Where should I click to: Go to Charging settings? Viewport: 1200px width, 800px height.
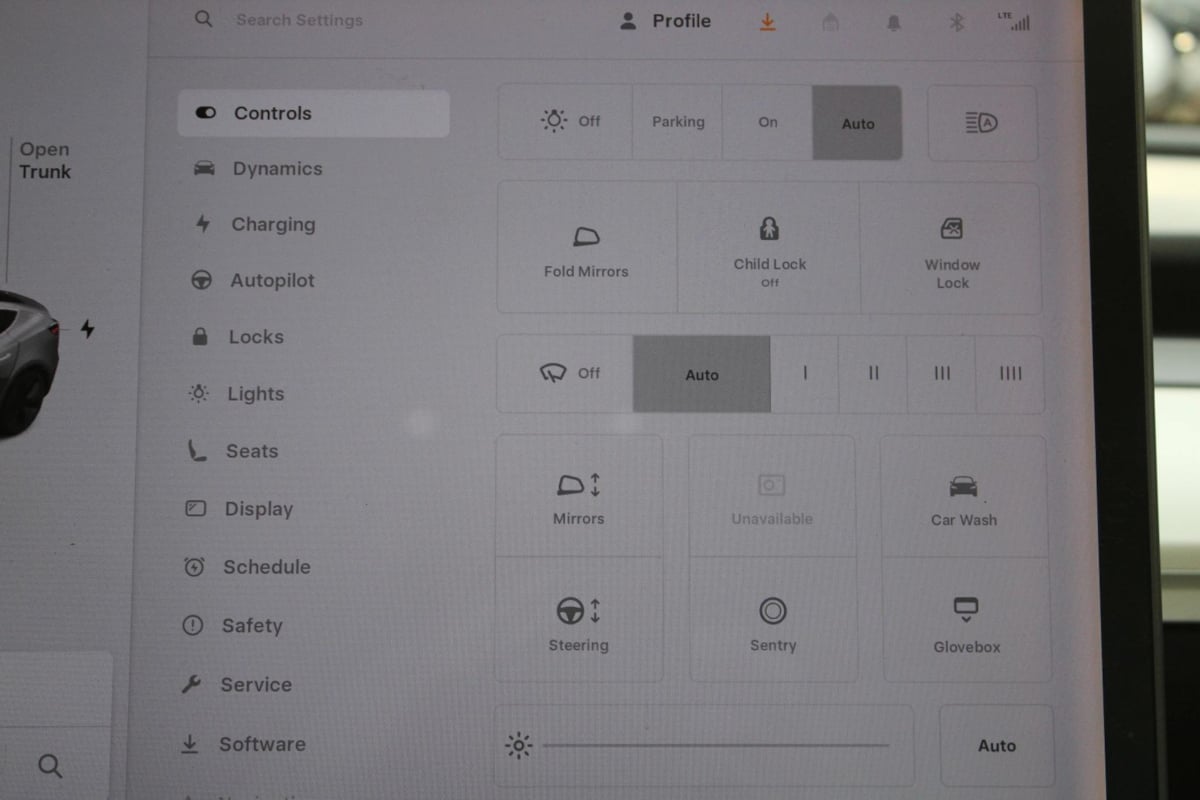272,225
